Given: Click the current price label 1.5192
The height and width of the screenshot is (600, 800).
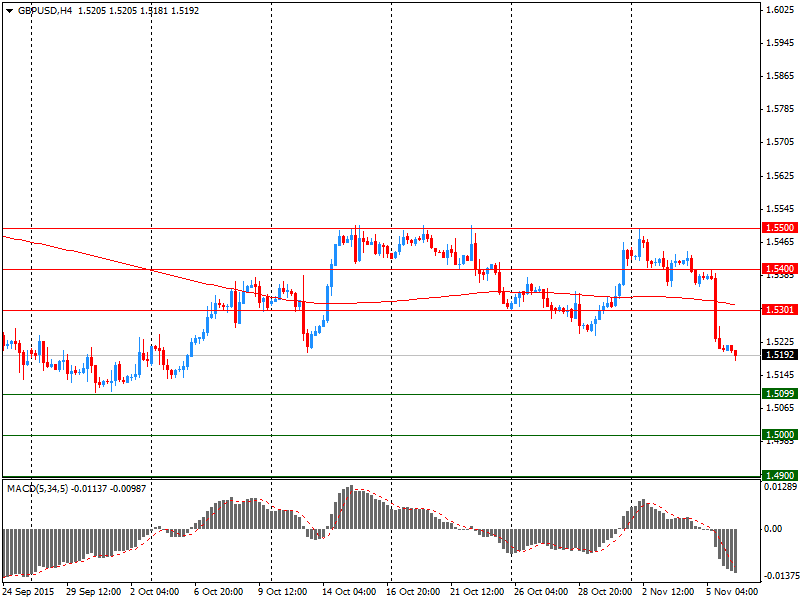Looking at the screenshot, I should coord(780,354).
